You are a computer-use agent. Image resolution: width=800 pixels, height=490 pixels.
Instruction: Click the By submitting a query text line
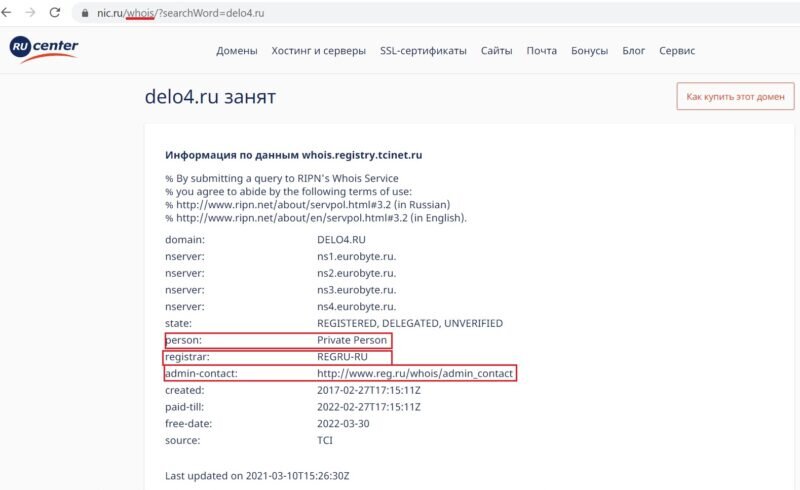pos(282,178)
